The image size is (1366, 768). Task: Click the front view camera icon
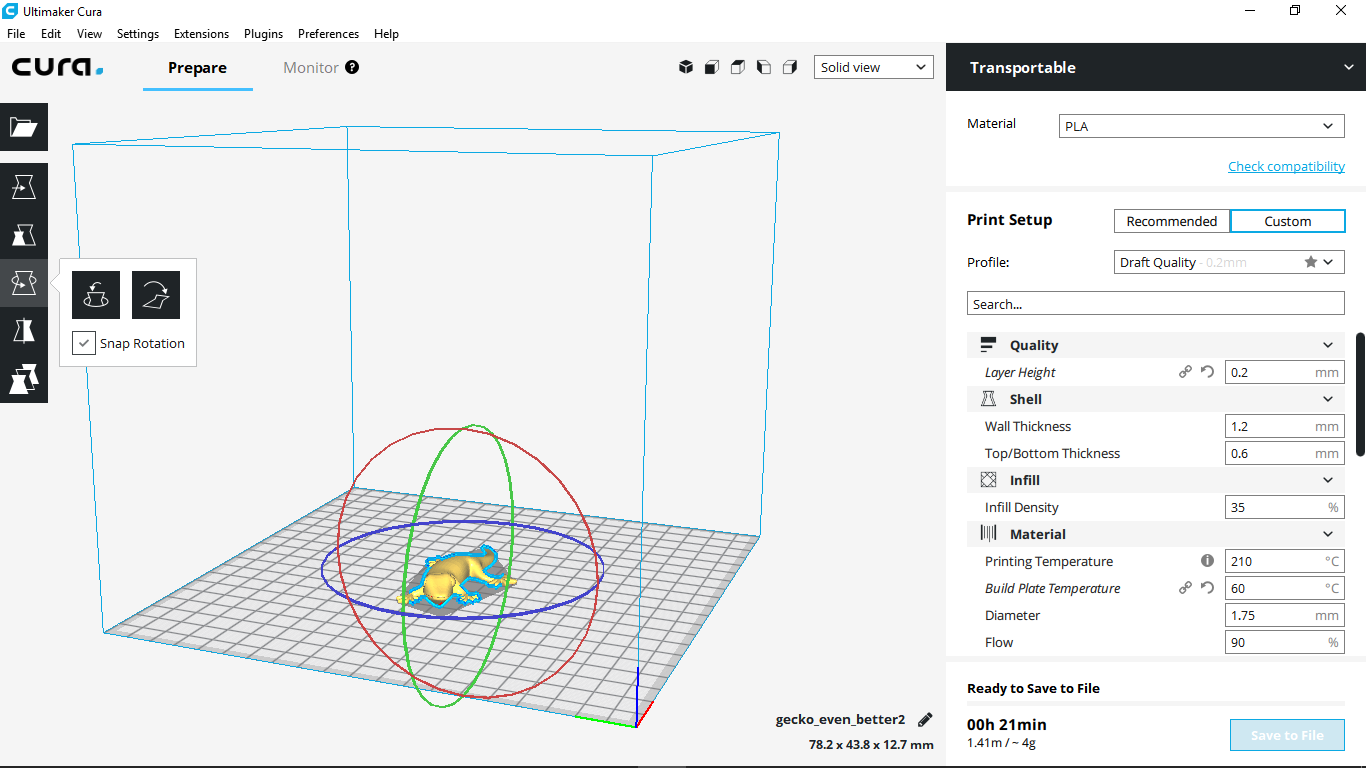tap(711, 66)
